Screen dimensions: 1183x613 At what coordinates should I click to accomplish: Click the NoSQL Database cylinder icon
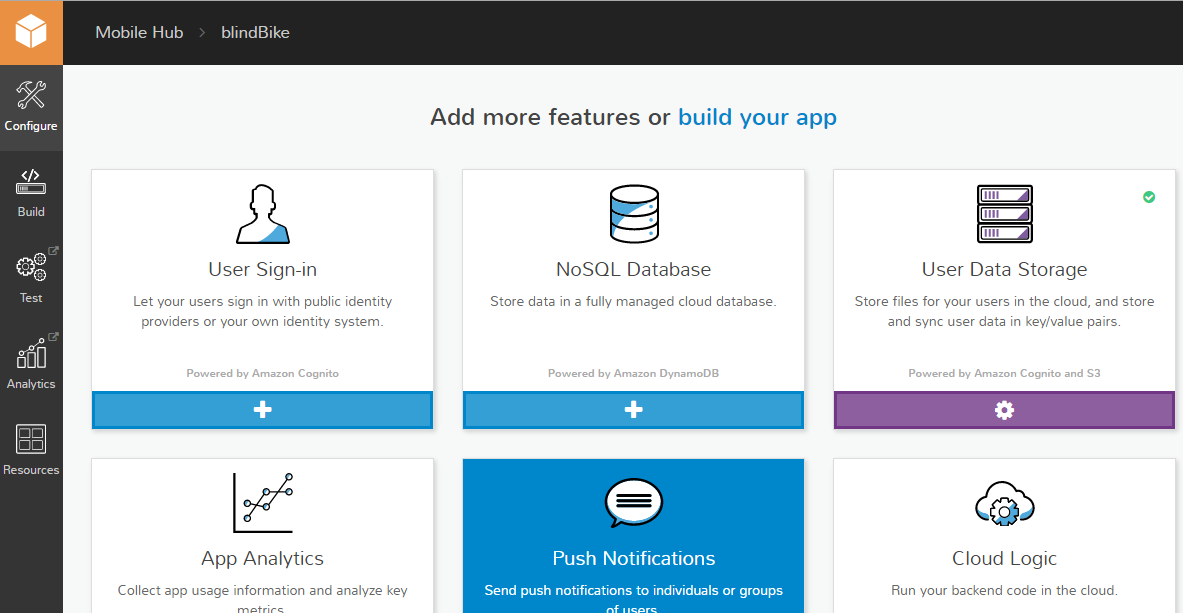(x=633, y=214)
